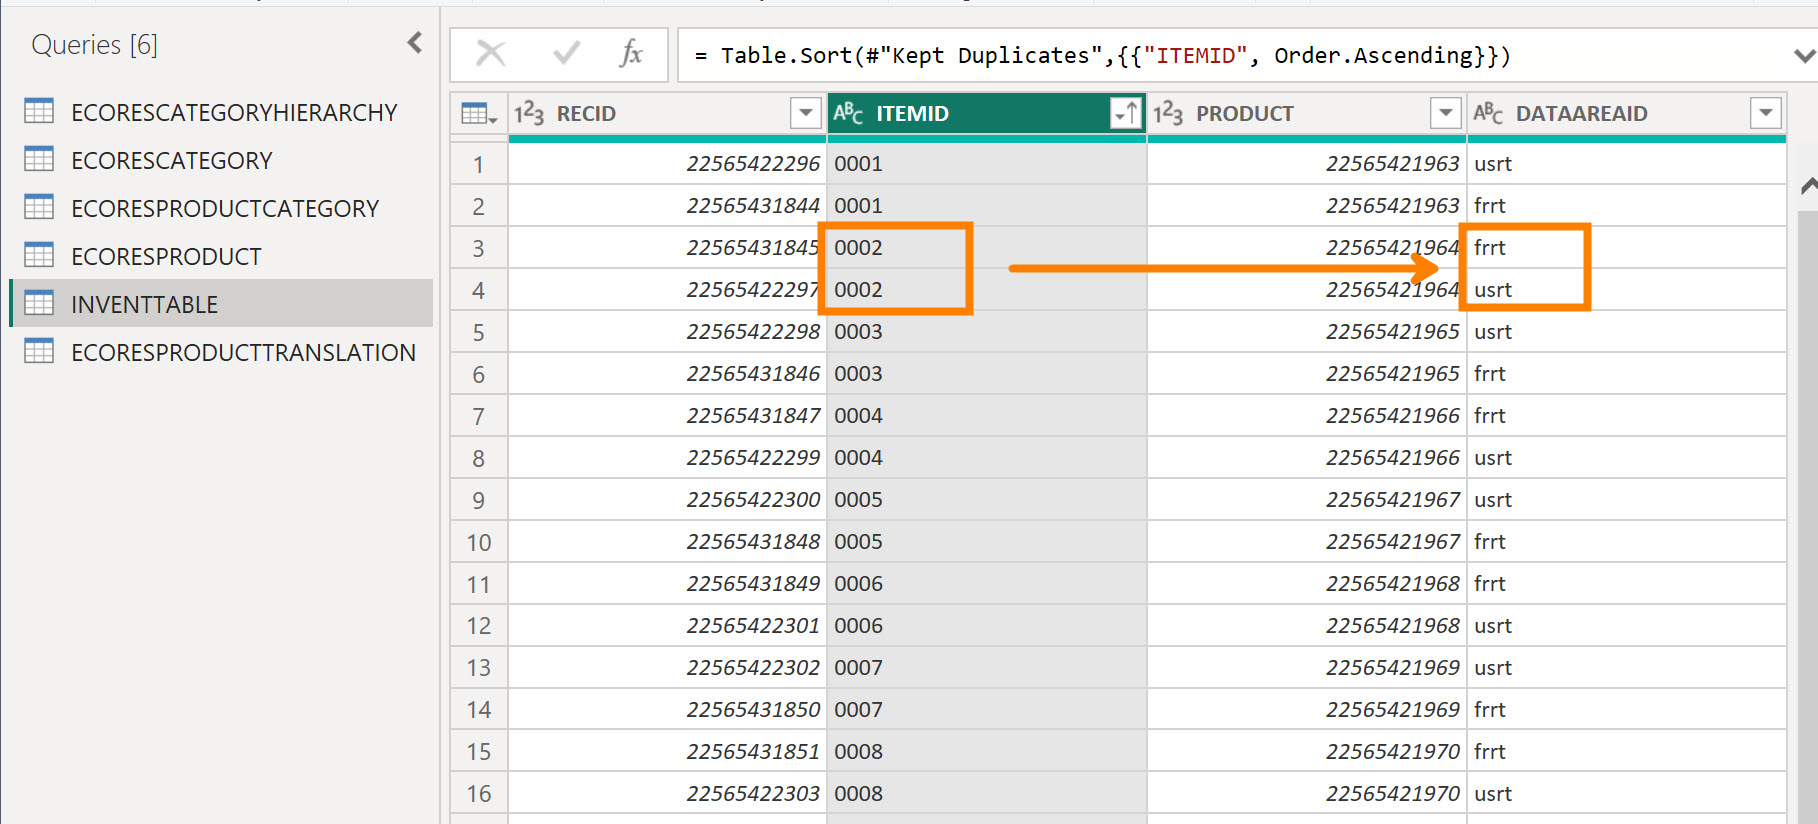Screen dimensions: 1818x824
Task: Confirm the formula with the checkmark icon
Action: [566, 53]
